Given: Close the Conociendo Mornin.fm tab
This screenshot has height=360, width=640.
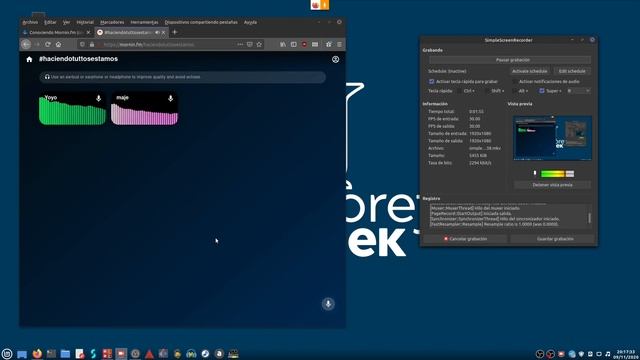Looking at the screenshot, I should [x=89, y=32].
